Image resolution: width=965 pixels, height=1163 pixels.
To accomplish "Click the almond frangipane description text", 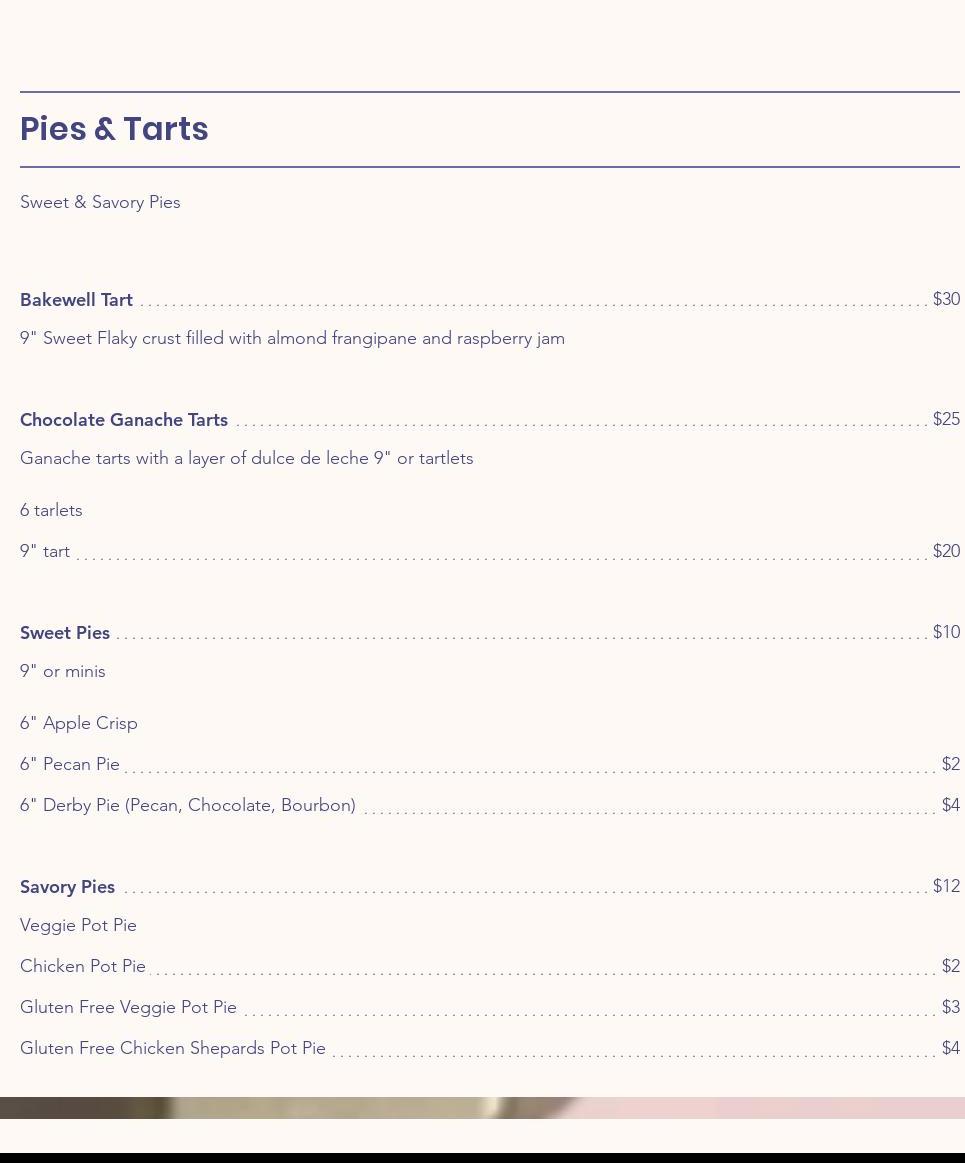I will point(292,338).
